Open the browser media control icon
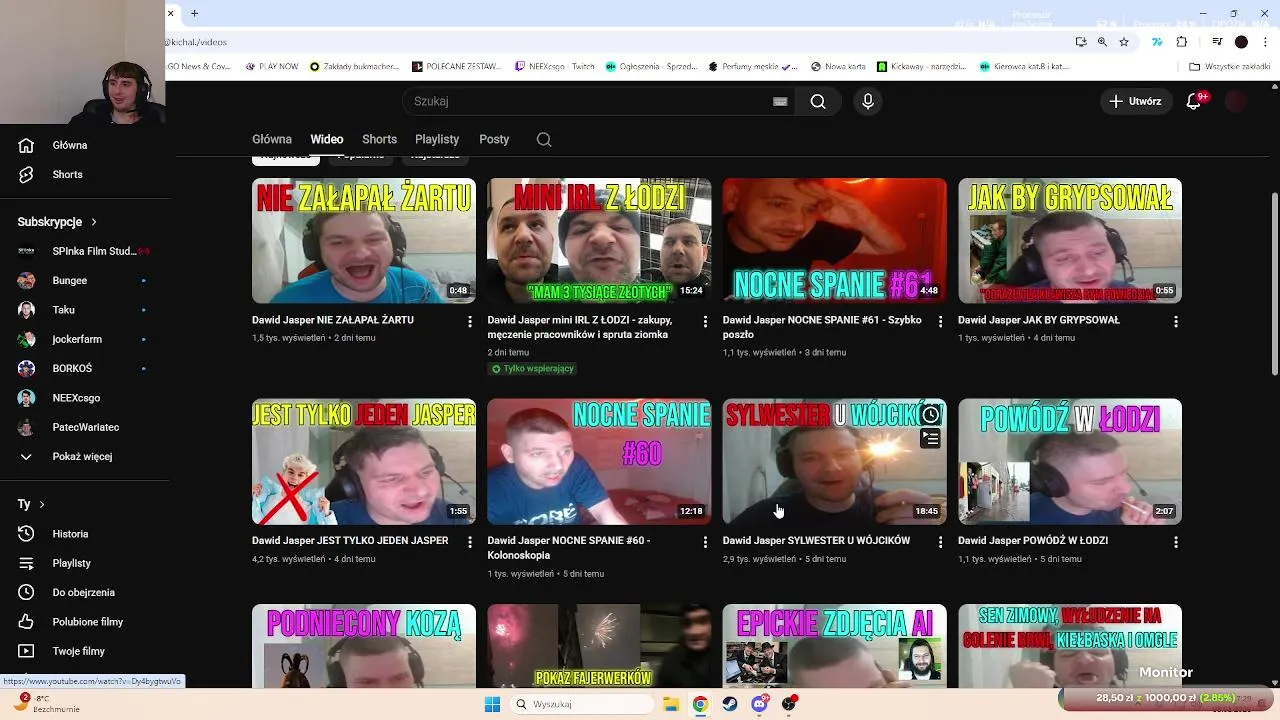The width and height of the screenshot is (1280, 720). click(x=1217, y=42)
